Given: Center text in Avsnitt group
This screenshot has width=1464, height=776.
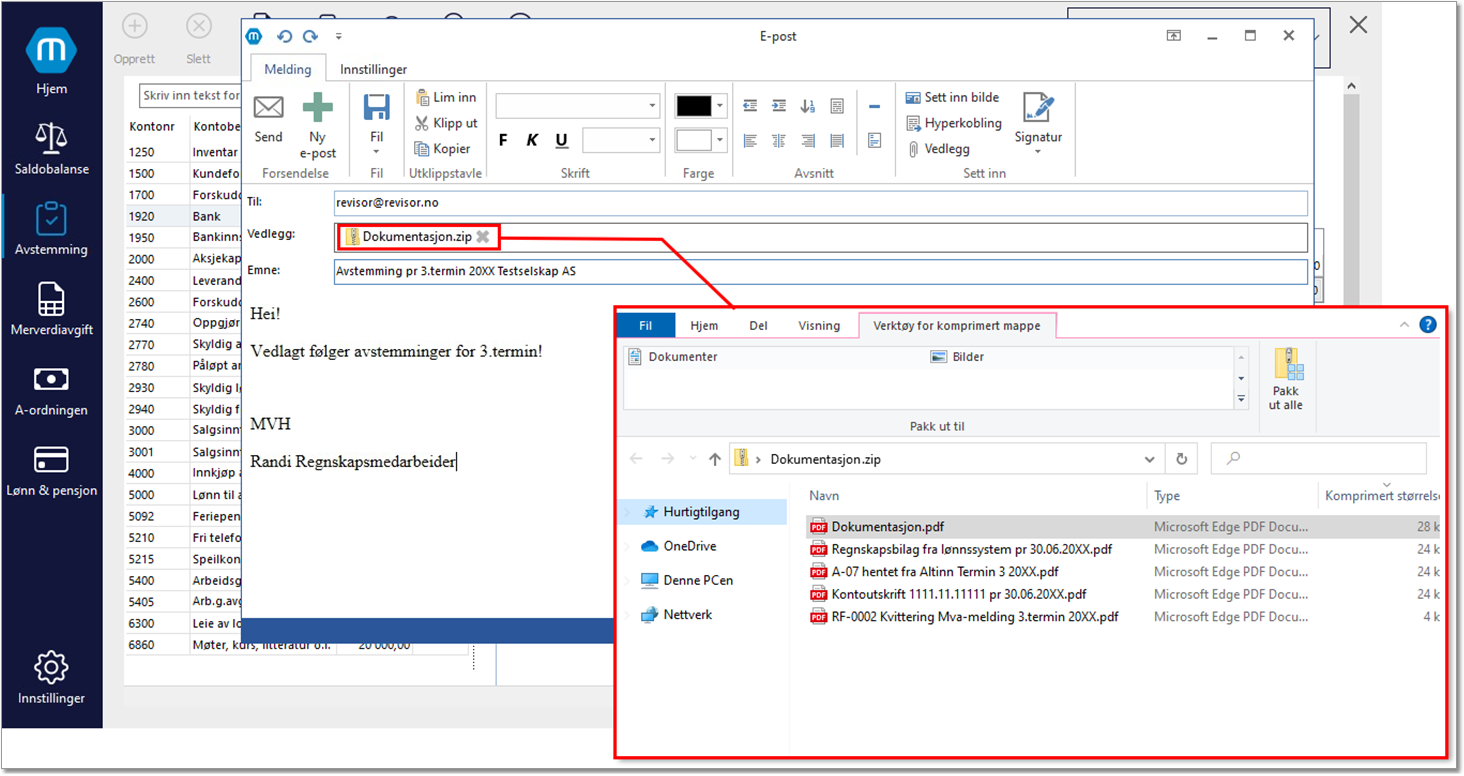Looking at the screenshot, I should pos(779,140).
